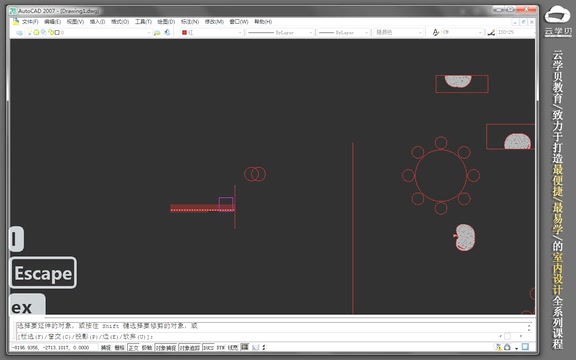Open the 文件(F) menu

click(x=30, y=22)
